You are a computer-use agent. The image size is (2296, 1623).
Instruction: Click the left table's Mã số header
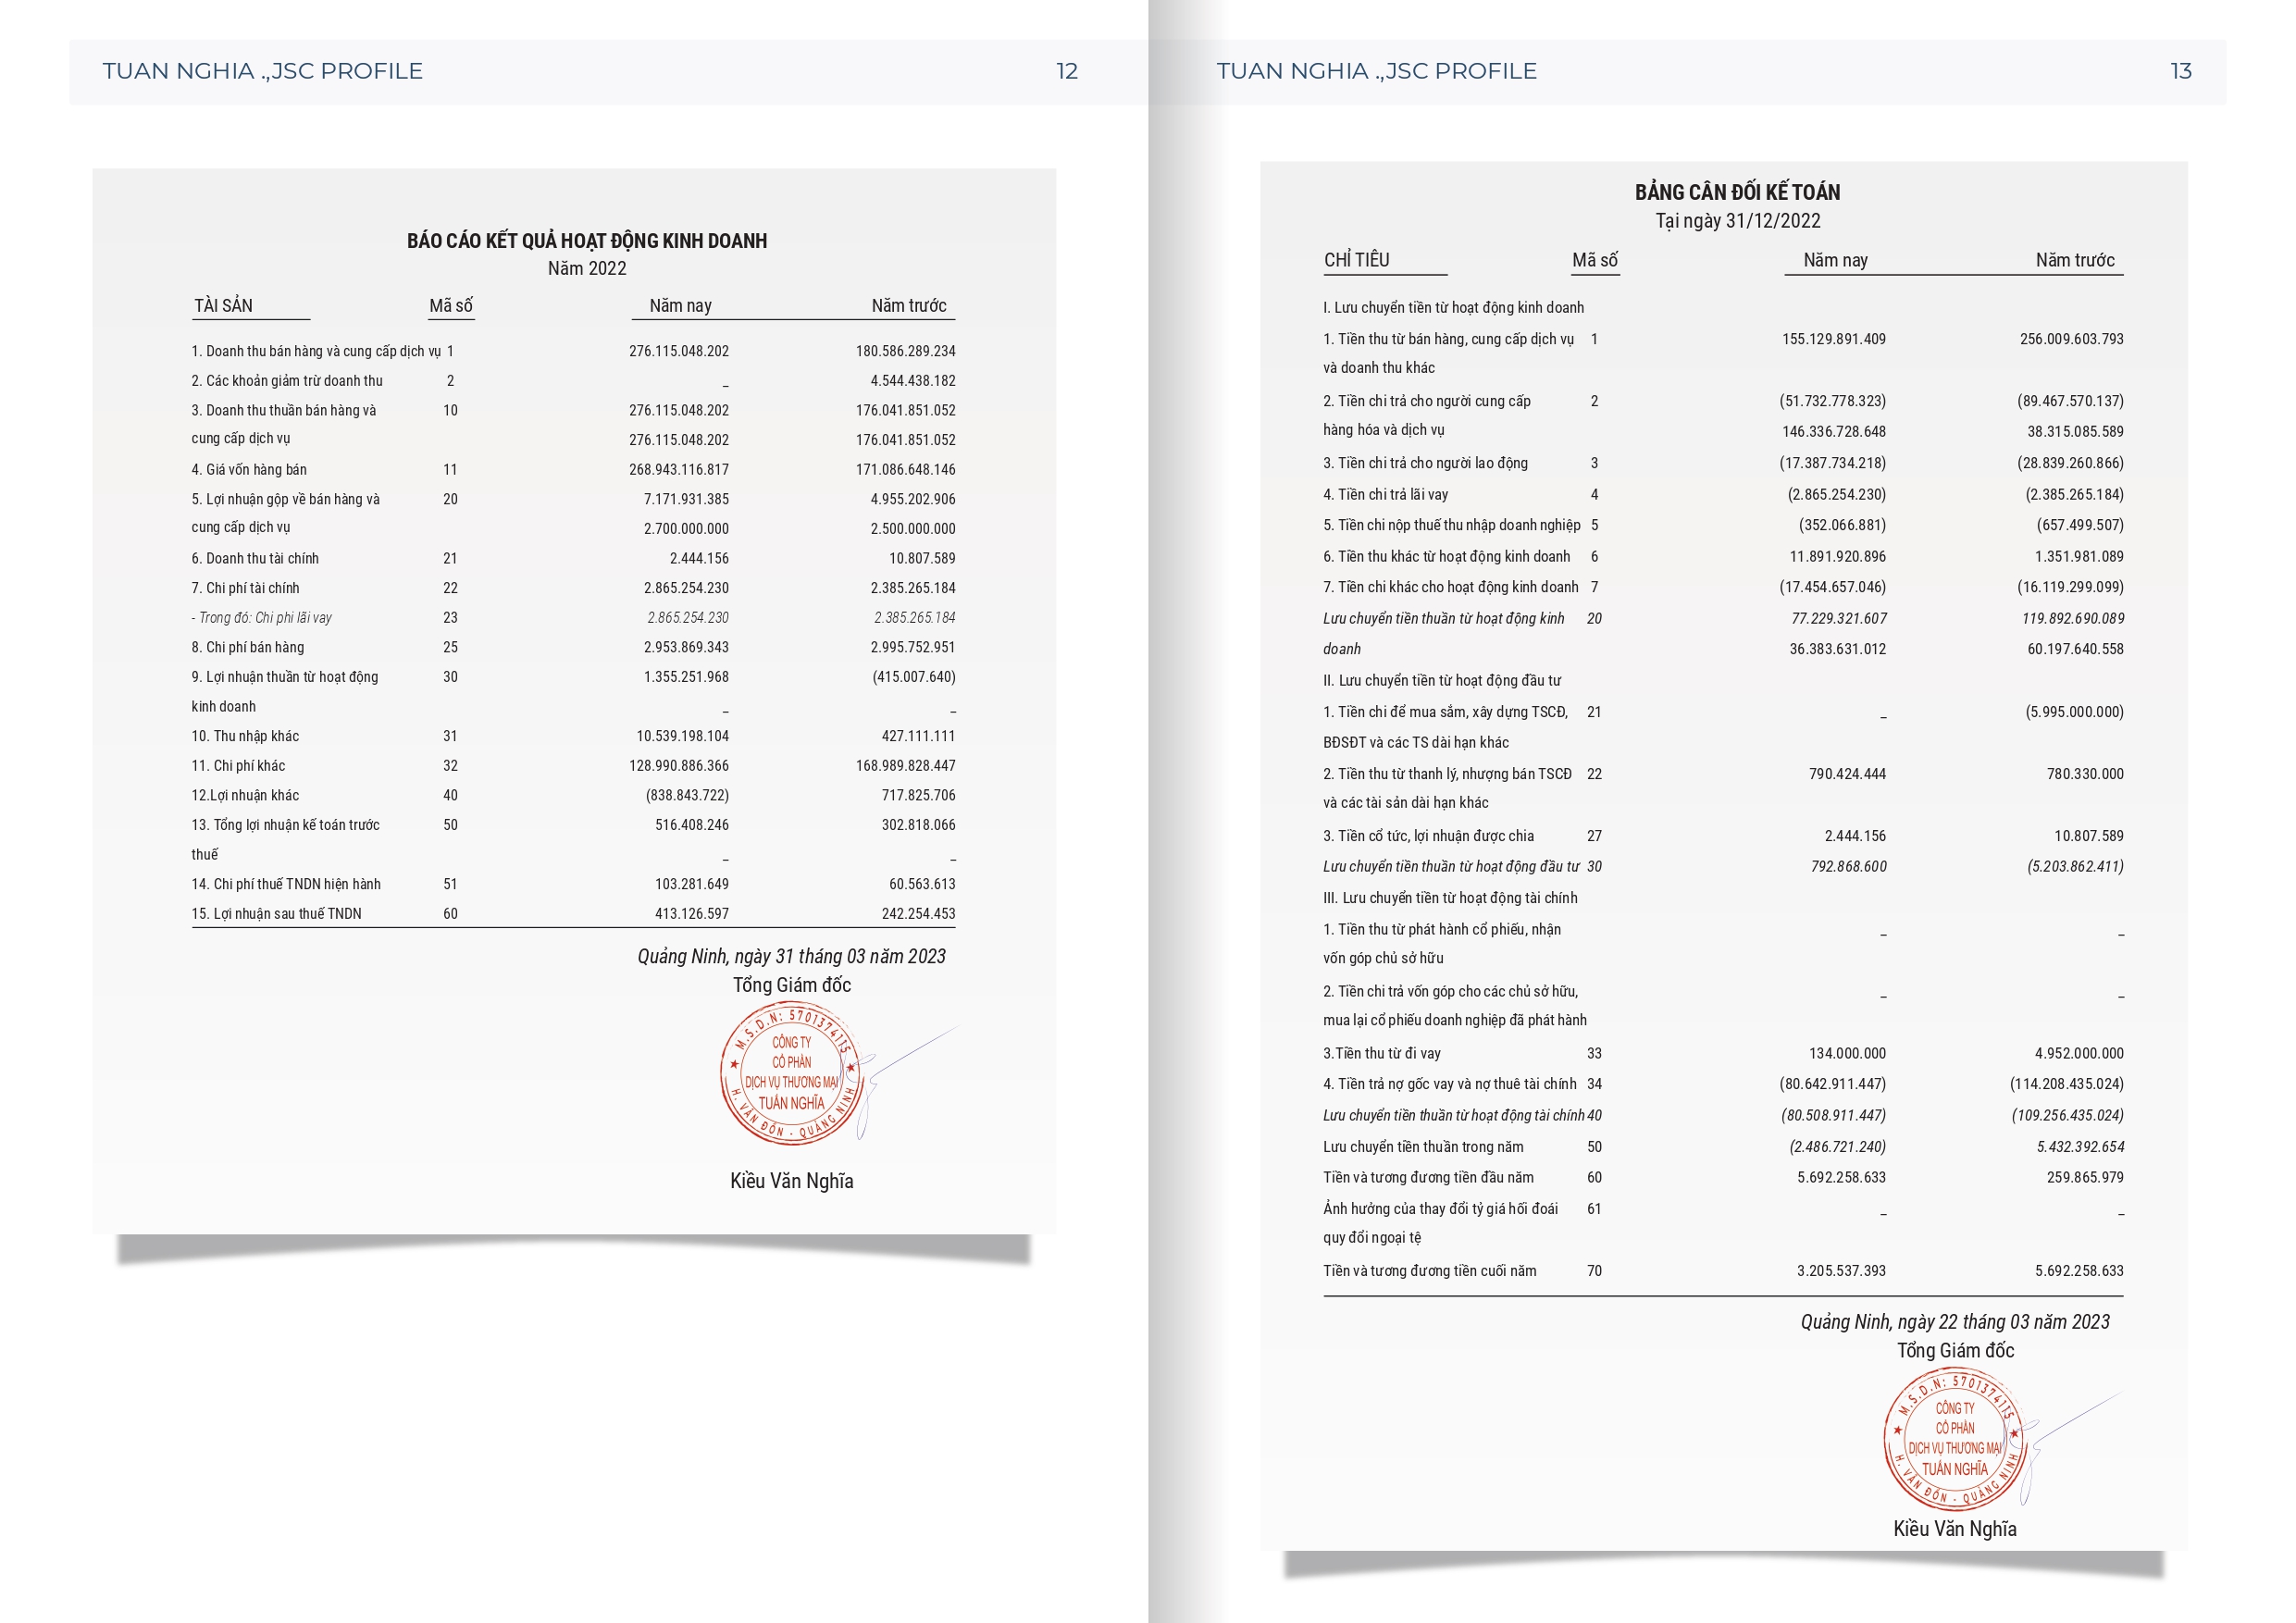pyautogui.click(x=450, y=306)
